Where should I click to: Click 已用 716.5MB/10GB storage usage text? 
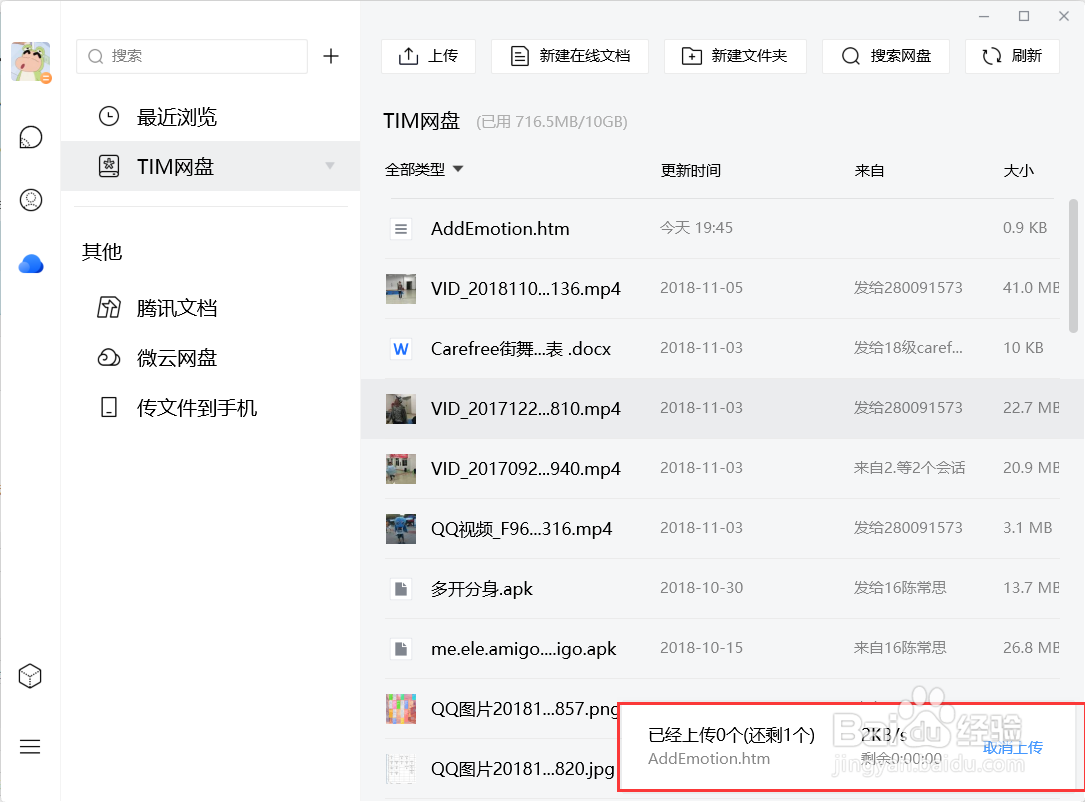click(551, 122)
